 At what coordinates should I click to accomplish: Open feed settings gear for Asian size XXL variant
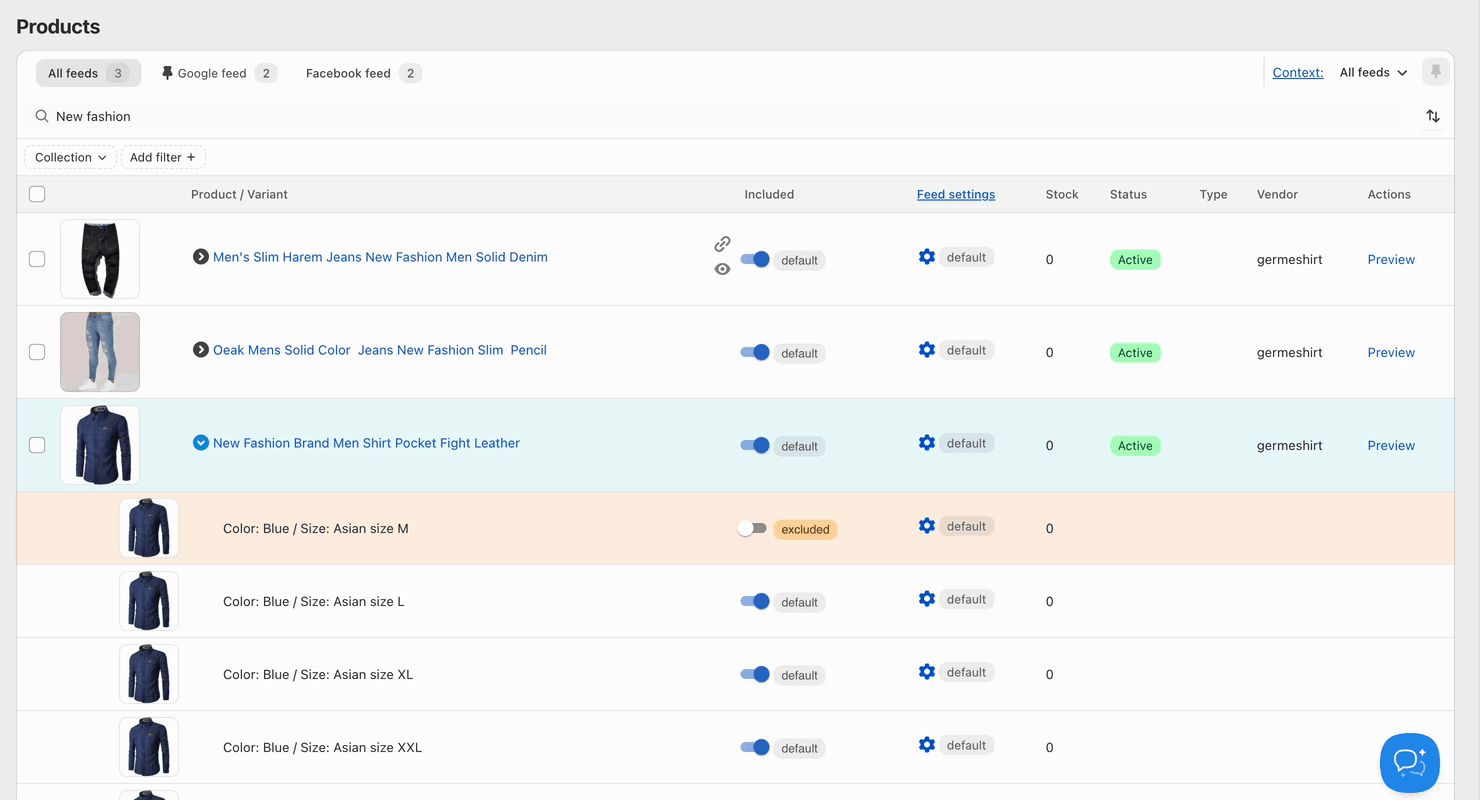point(927,745)
